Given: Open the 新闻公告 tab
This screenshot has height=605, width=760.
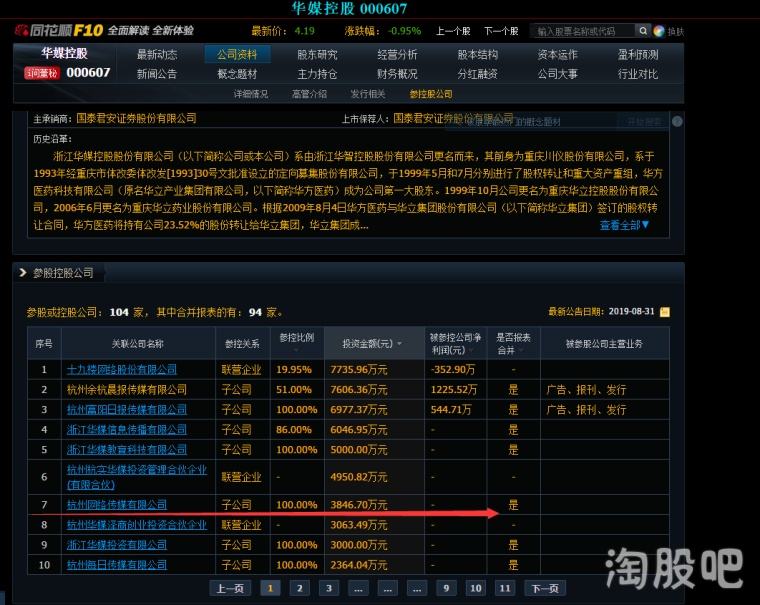Looking at the screenshot, I should click(157, 74).
